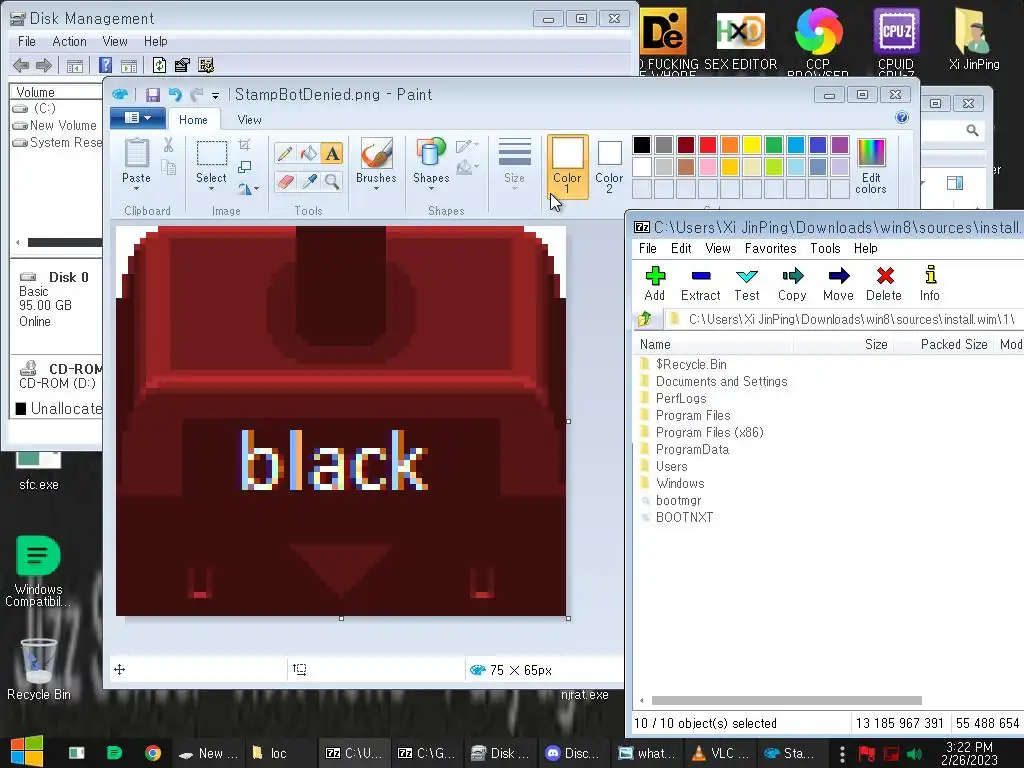Screen dimensions: 1024x768
Task: Click the Resize icon in Image group
Action: (245, 167)
